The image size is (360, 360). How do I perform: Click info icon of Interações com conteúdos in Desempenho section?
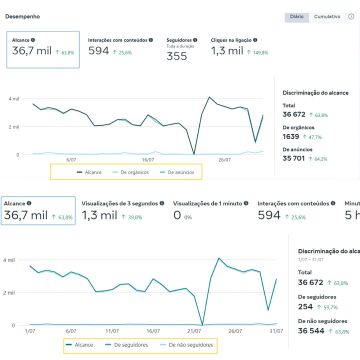coord(151,40)
